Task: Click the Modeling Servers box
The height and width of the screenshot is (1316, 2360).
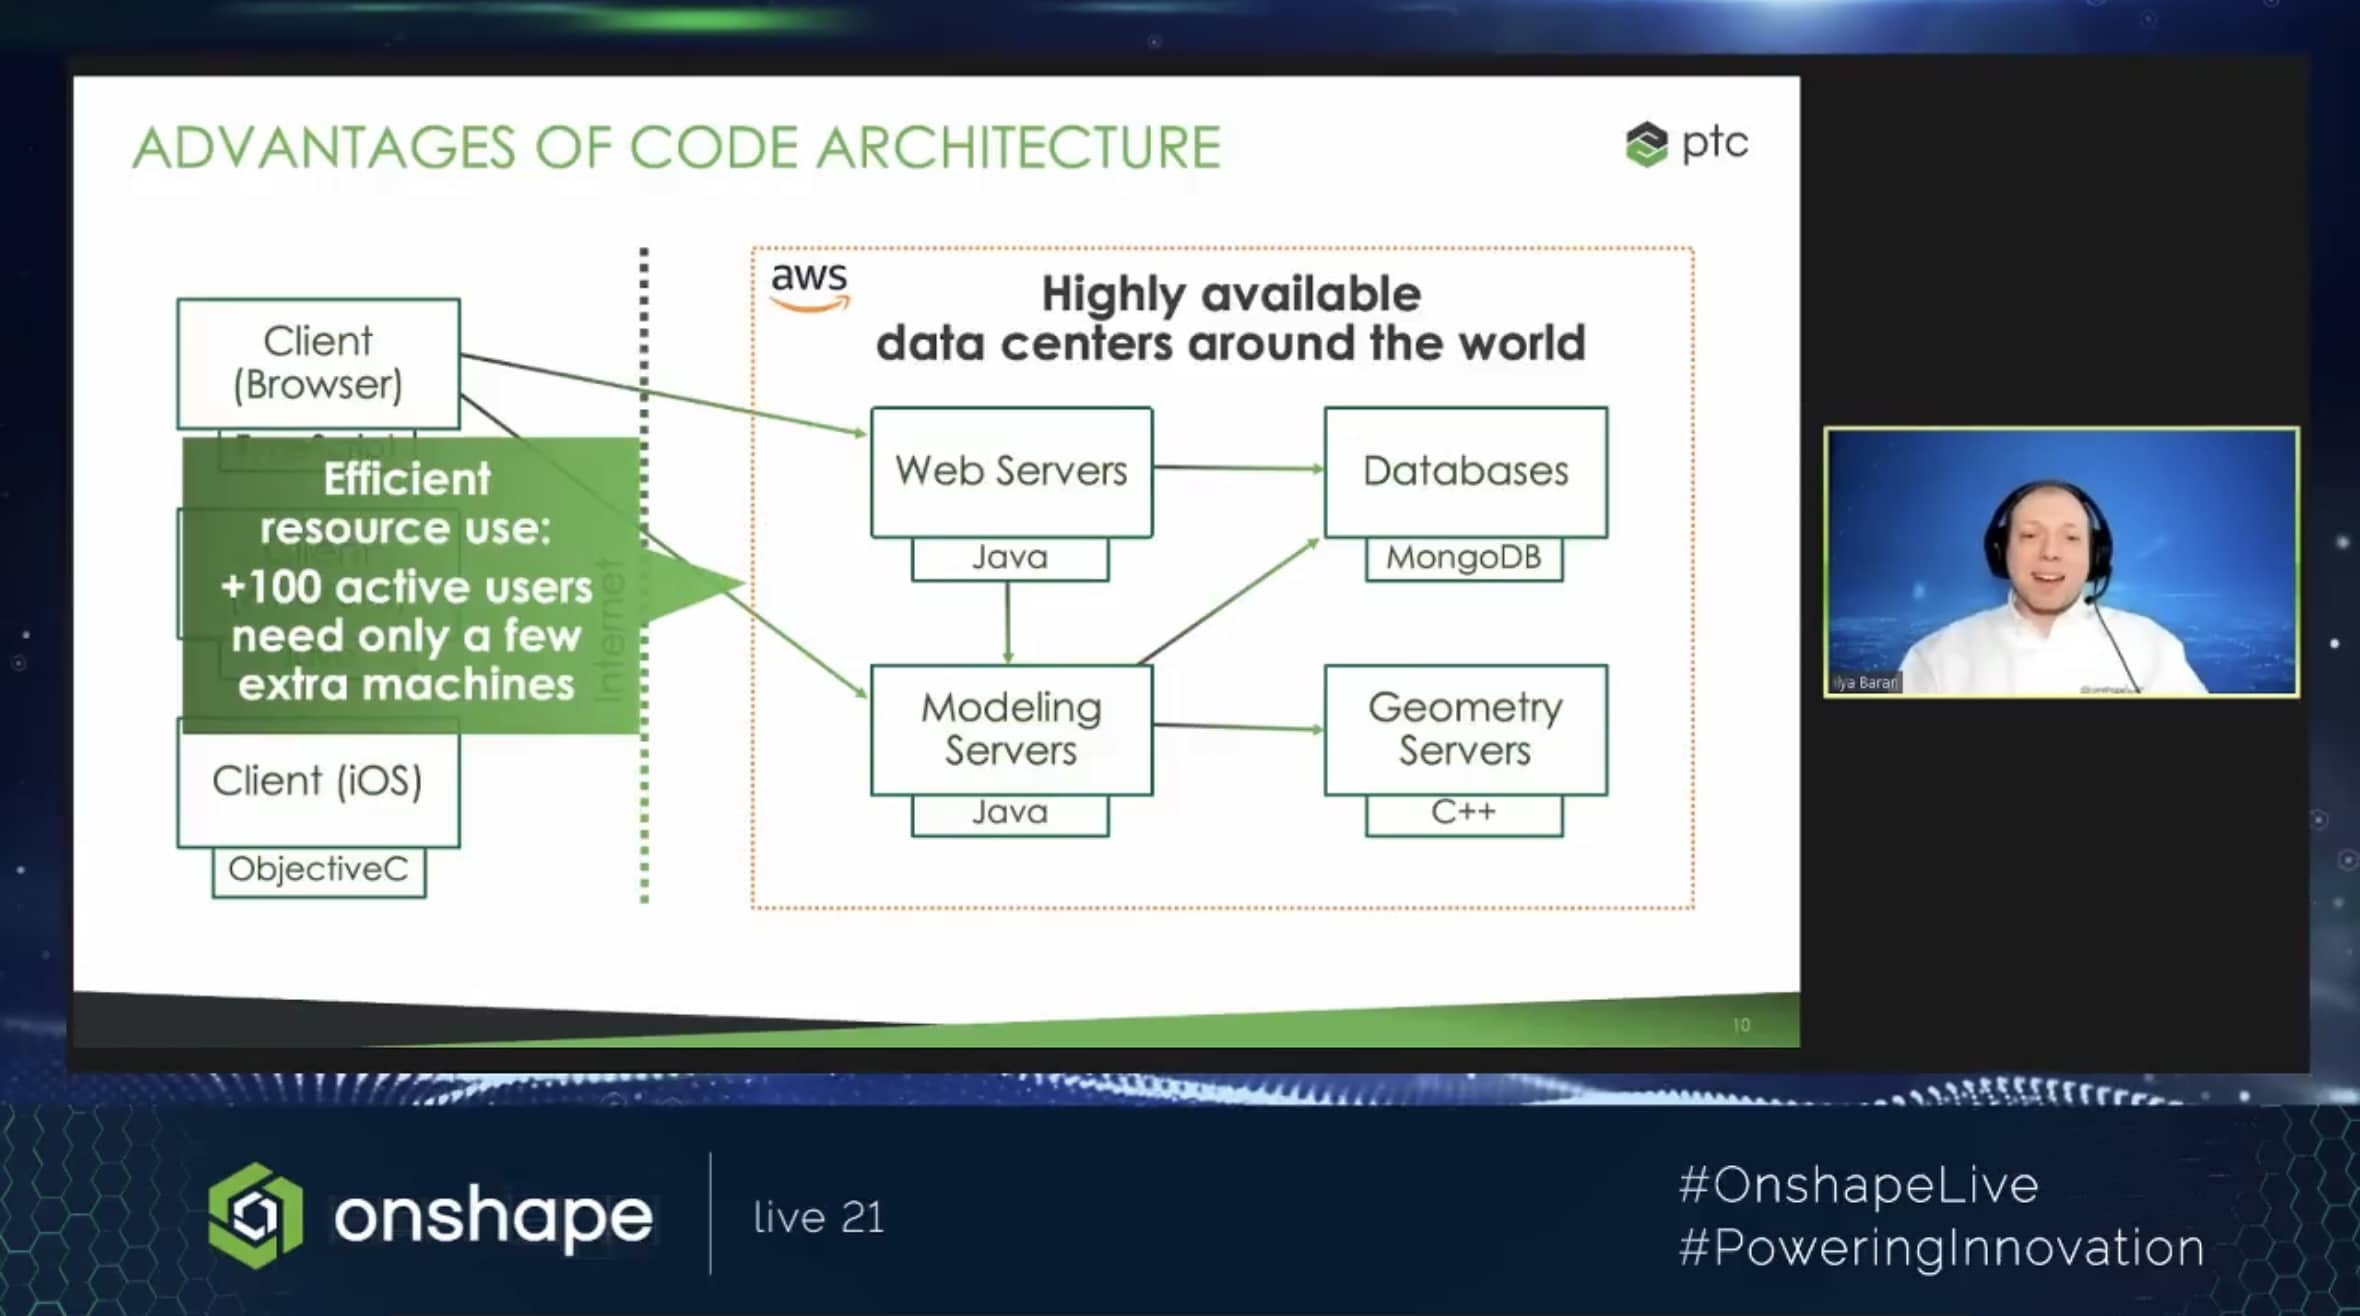Action: point(1011,729)
